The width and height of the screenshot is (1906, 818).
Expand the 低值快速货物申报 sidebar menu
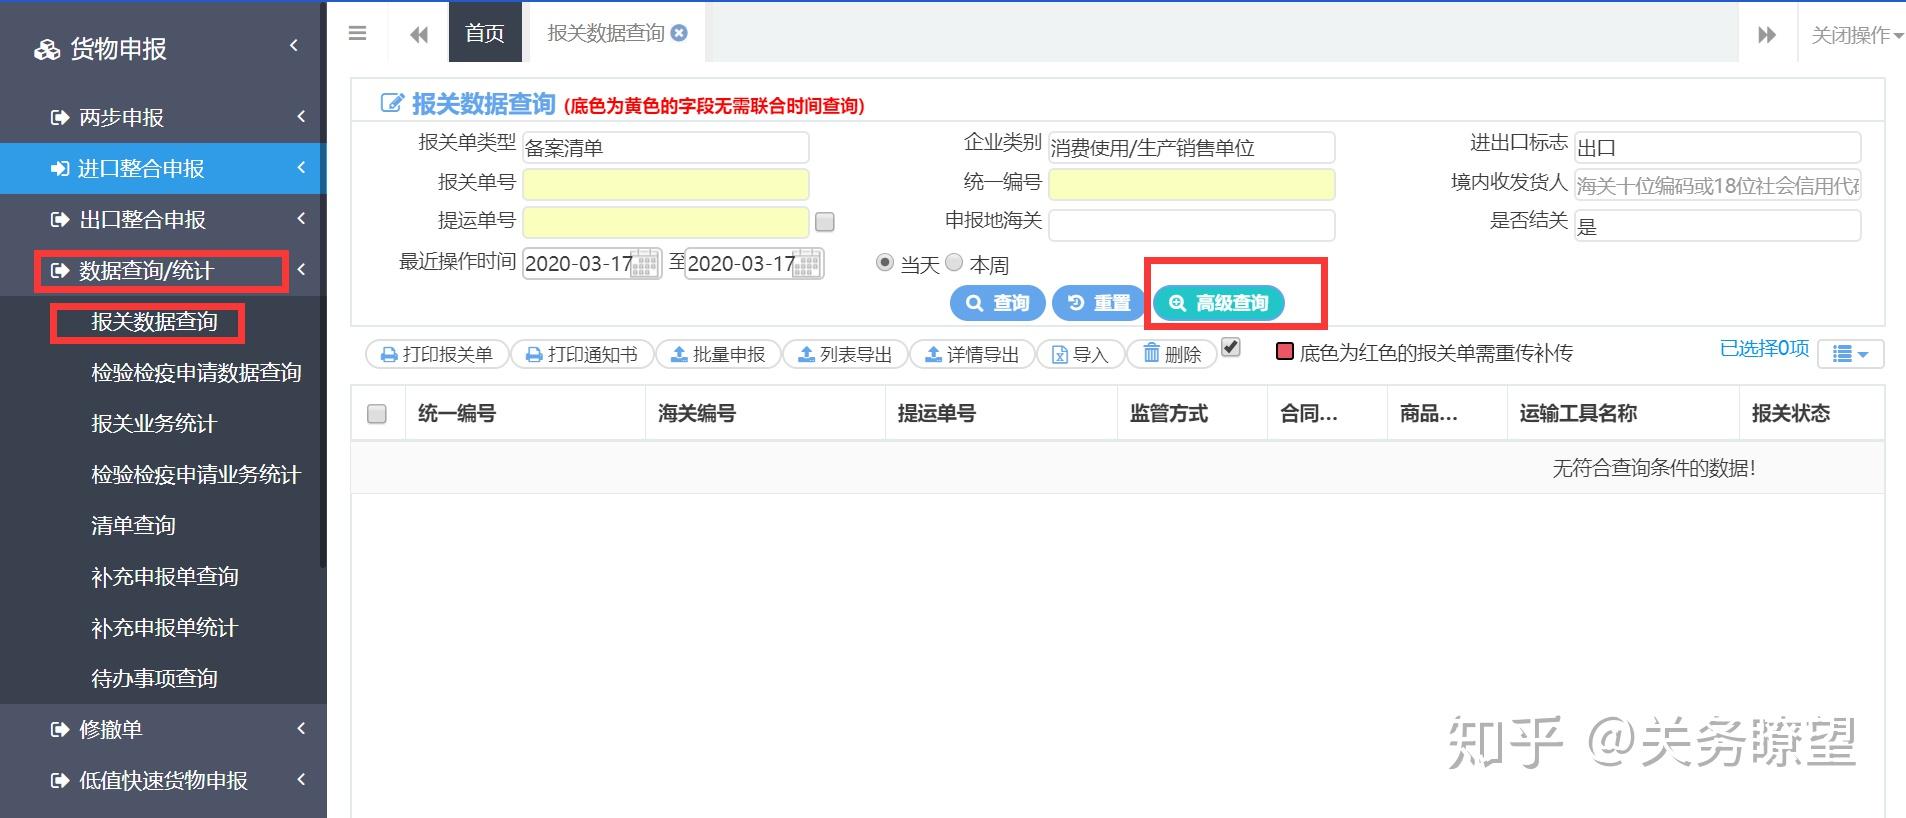pos(163,780)
